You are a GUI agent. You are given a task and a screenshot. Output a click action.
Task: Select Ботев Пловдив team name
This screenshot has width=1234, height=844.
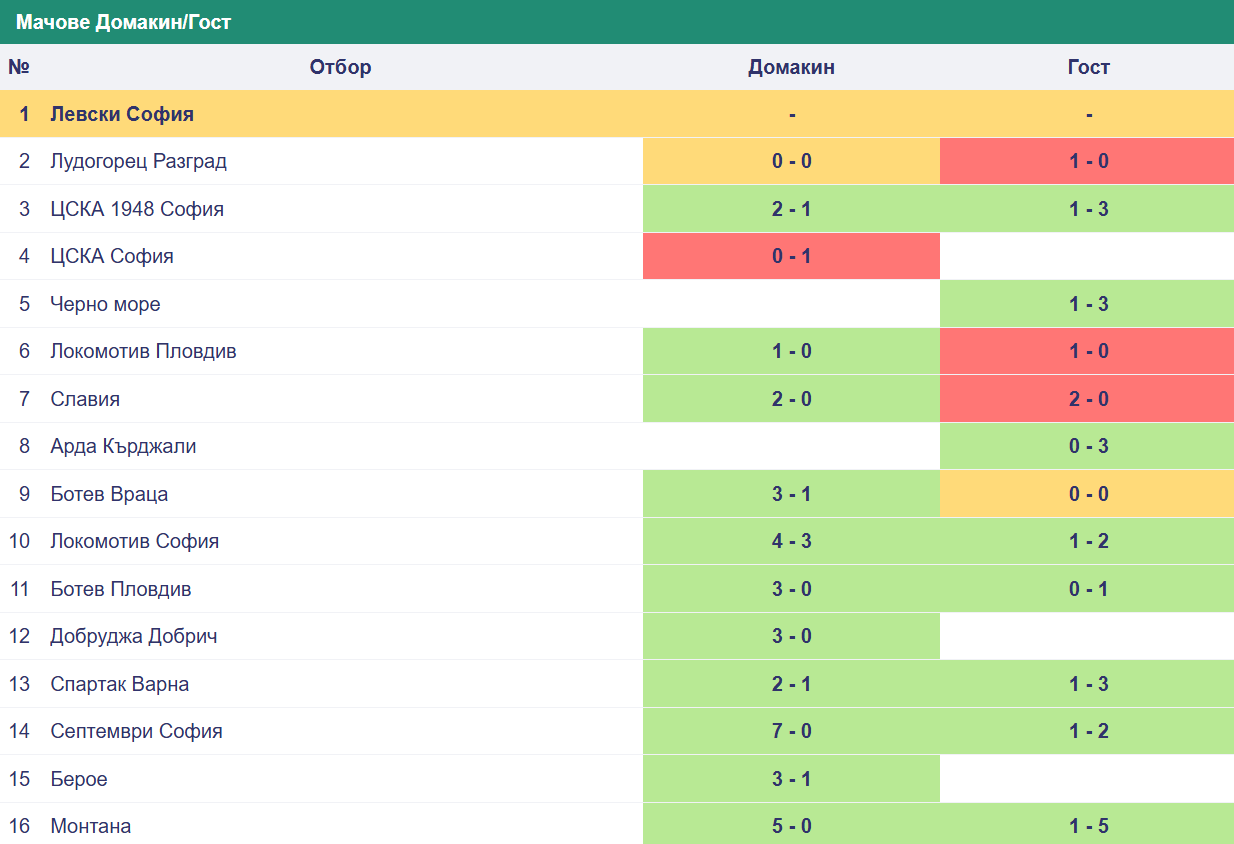[x=120, y=589]
